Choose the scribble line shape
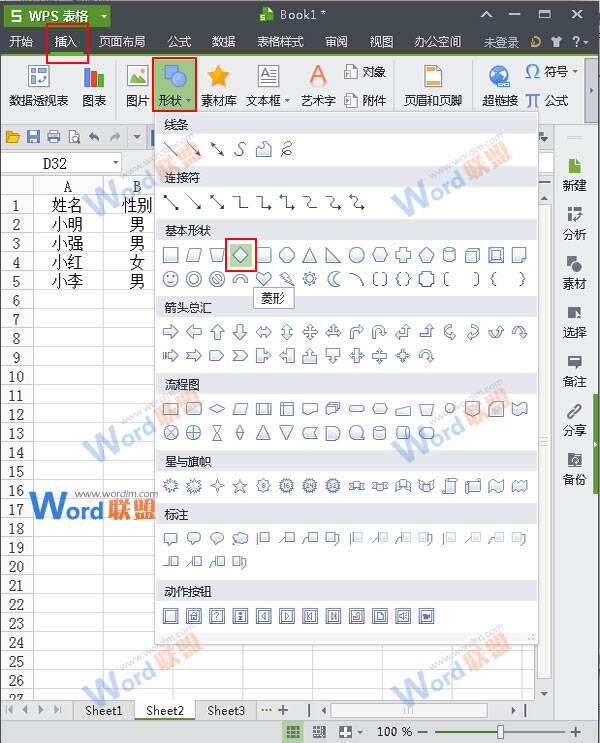The height and width of the screenshot is (743, 600). 287,149
